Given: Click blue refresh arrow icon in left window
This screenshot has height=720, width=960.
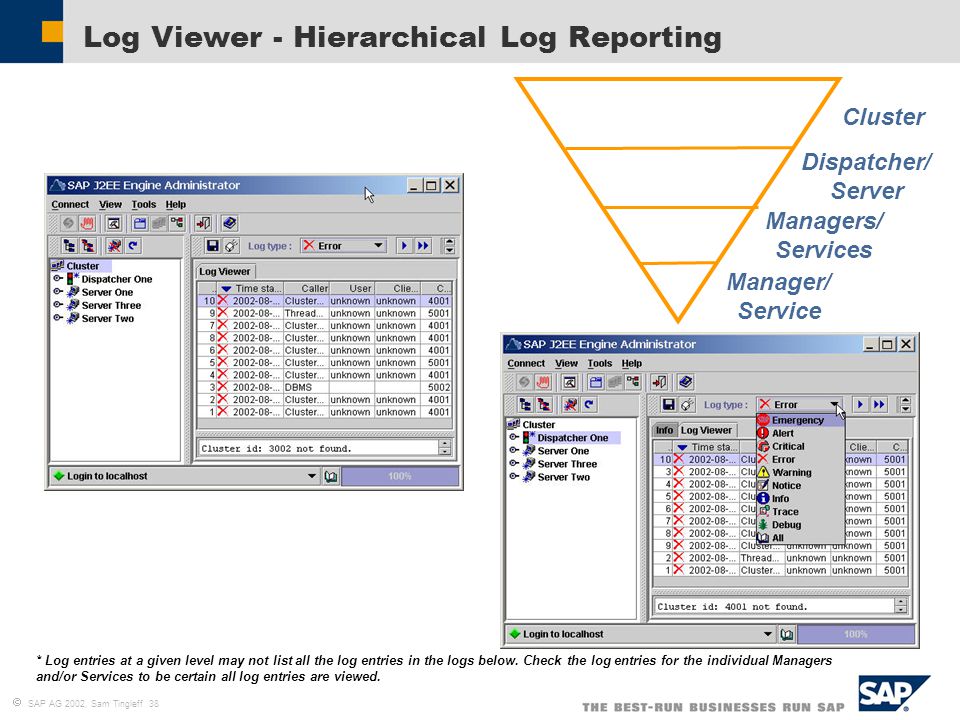Looking at the screenshot, I should click(x=133, y=246).
